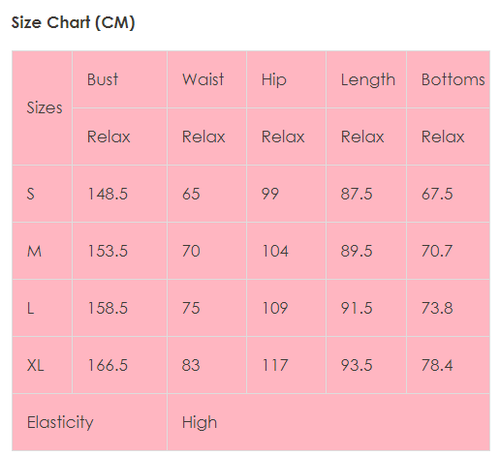Click the Length column header
Screen dimensions: 500x456
pos(366,79)
